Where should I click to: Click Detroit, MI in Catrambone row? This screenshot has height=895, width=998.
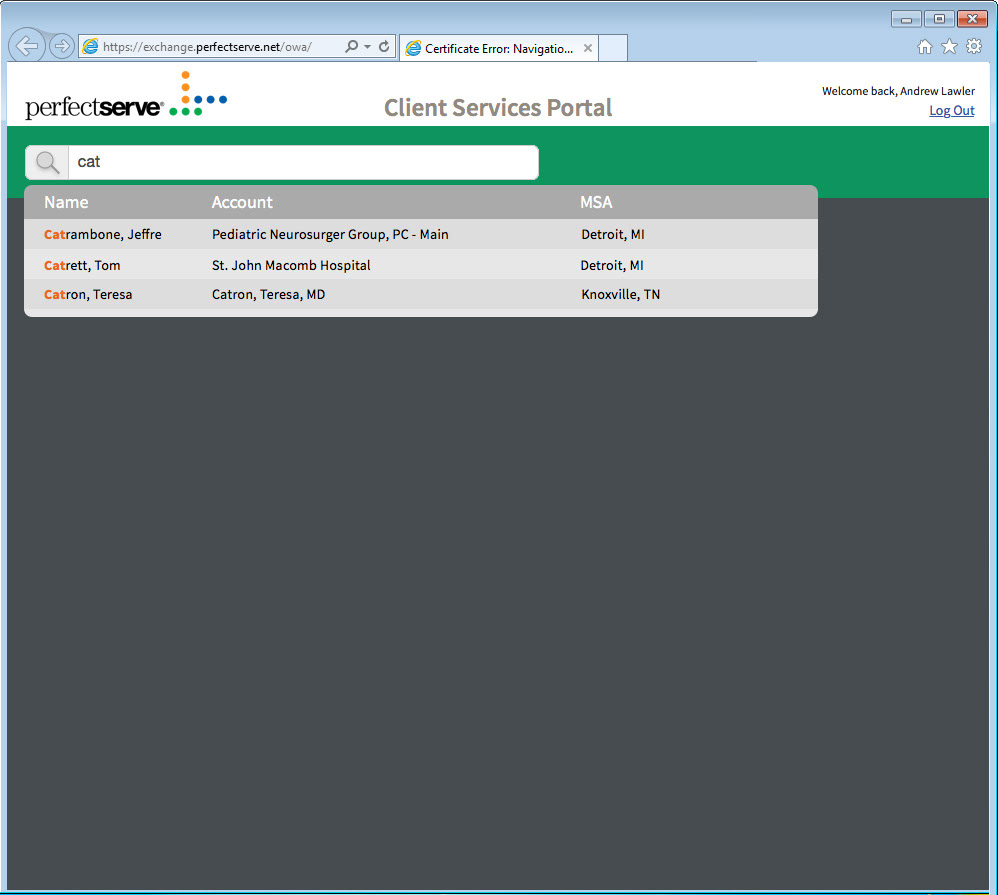pyautogui.click(x=612, y=234)
